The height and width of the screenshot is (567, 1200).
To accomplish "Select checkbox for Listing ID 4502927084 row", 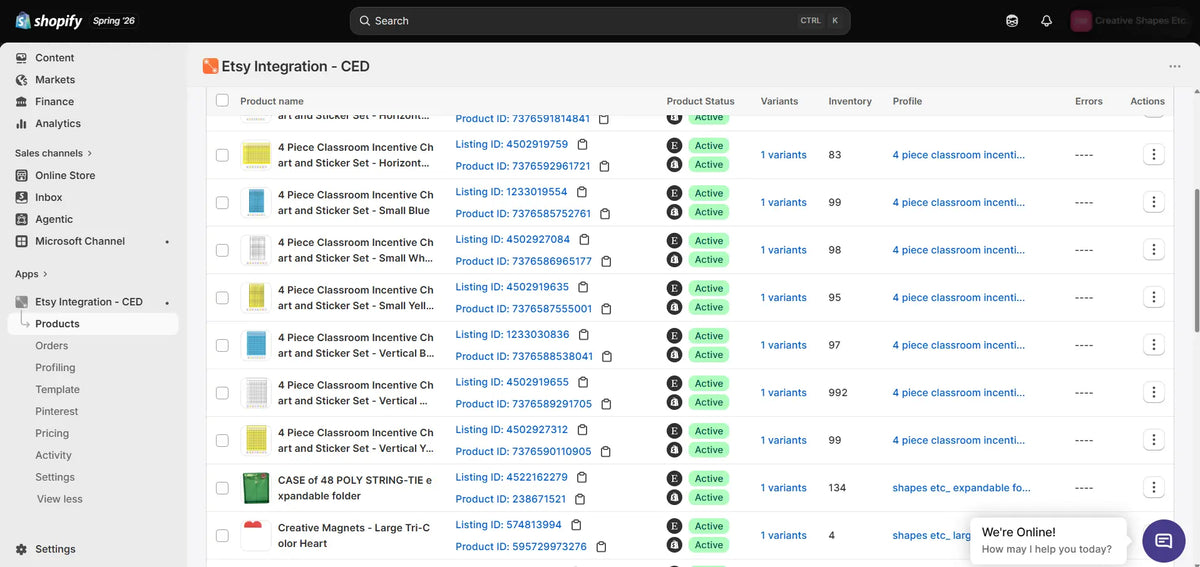I will pos(222,250).
